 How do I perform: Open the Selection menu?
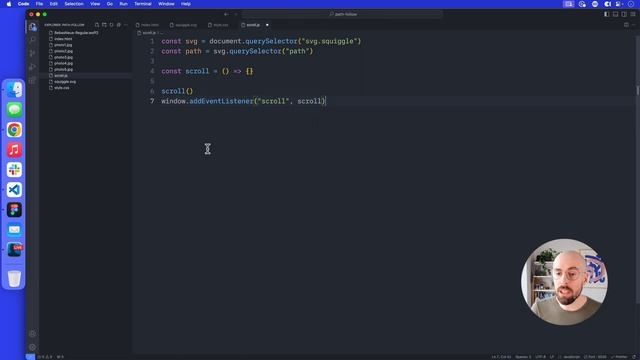coord(74,4)
